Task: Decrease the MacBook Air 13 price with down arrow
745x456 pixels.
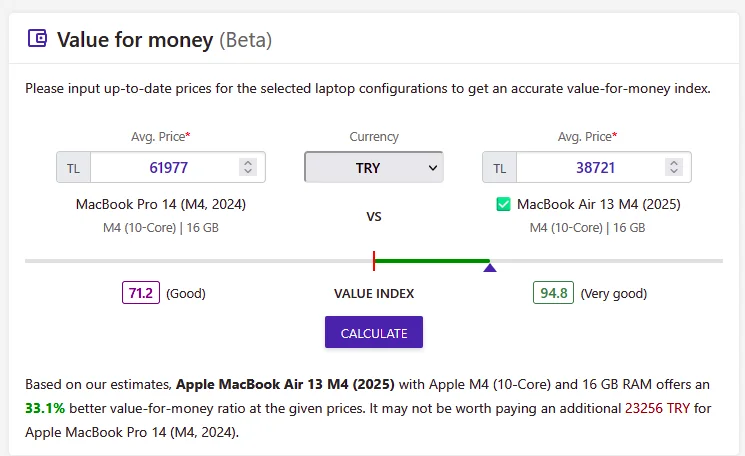Action: (x=673, y=172)
